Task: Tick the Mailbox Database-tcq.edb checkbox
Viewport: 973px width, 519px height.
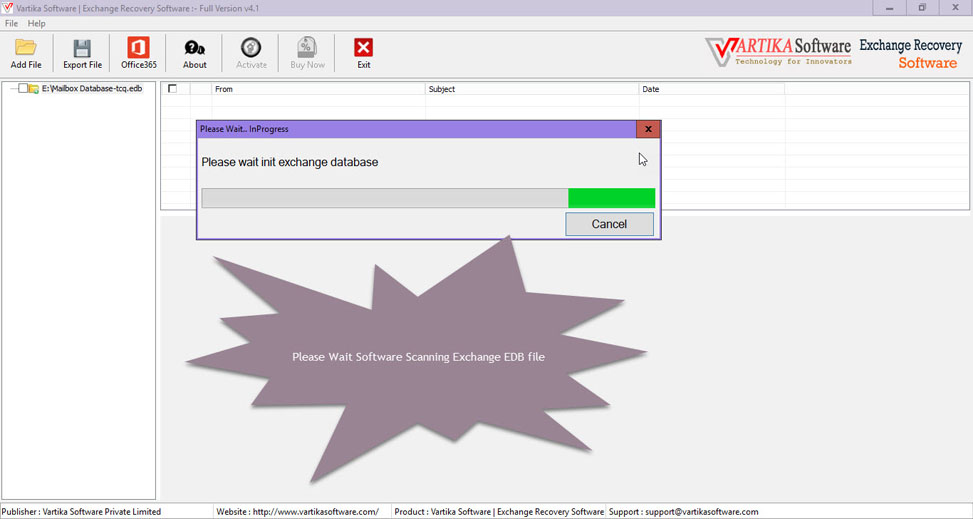Action: [x=23, y=88]
